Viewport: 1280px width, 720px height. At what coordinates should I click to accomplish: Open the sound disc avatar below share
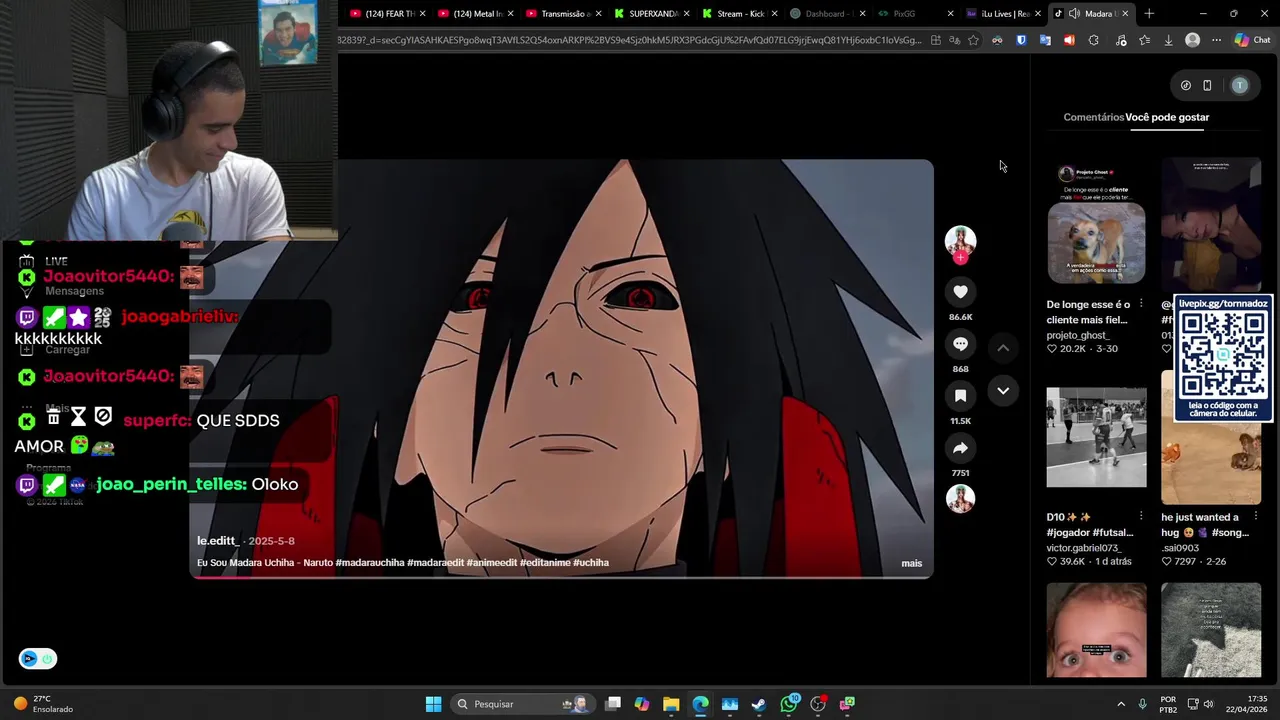pyautogui.click(x=960, y=498)
